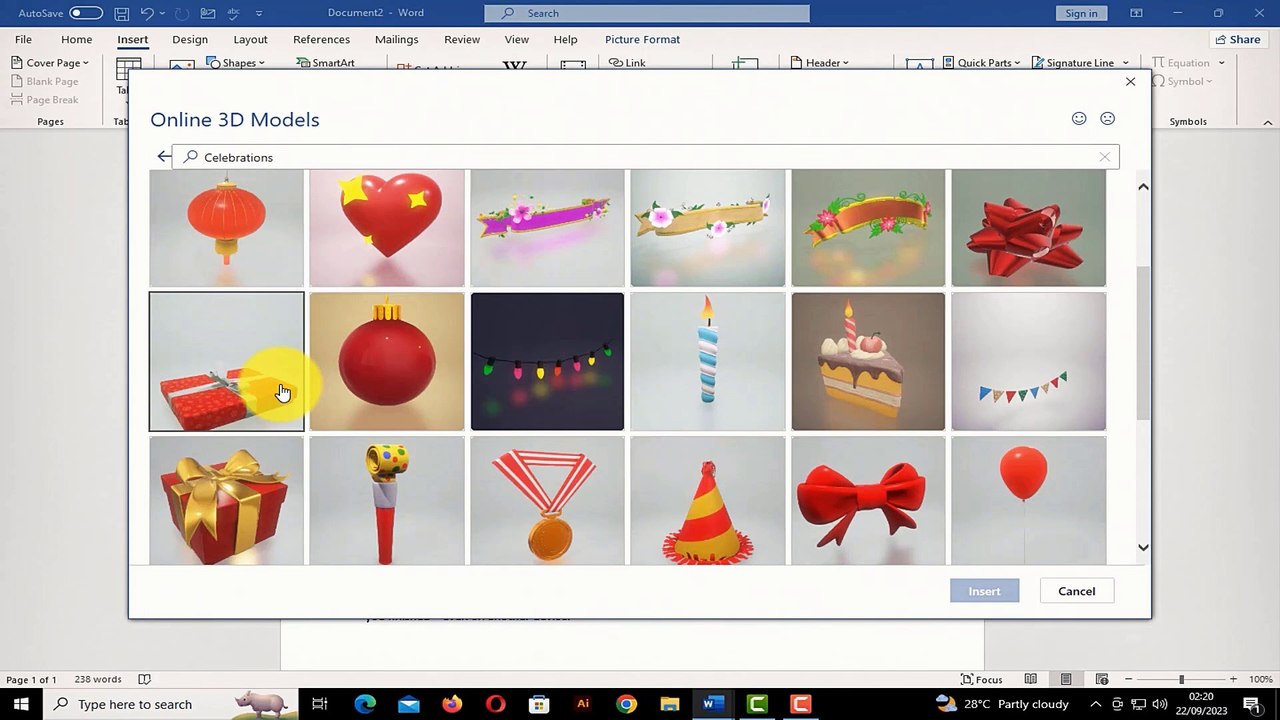Viewport: 1280px width, 720px height.
Task: Open the File menu
Action: point(23,39)
